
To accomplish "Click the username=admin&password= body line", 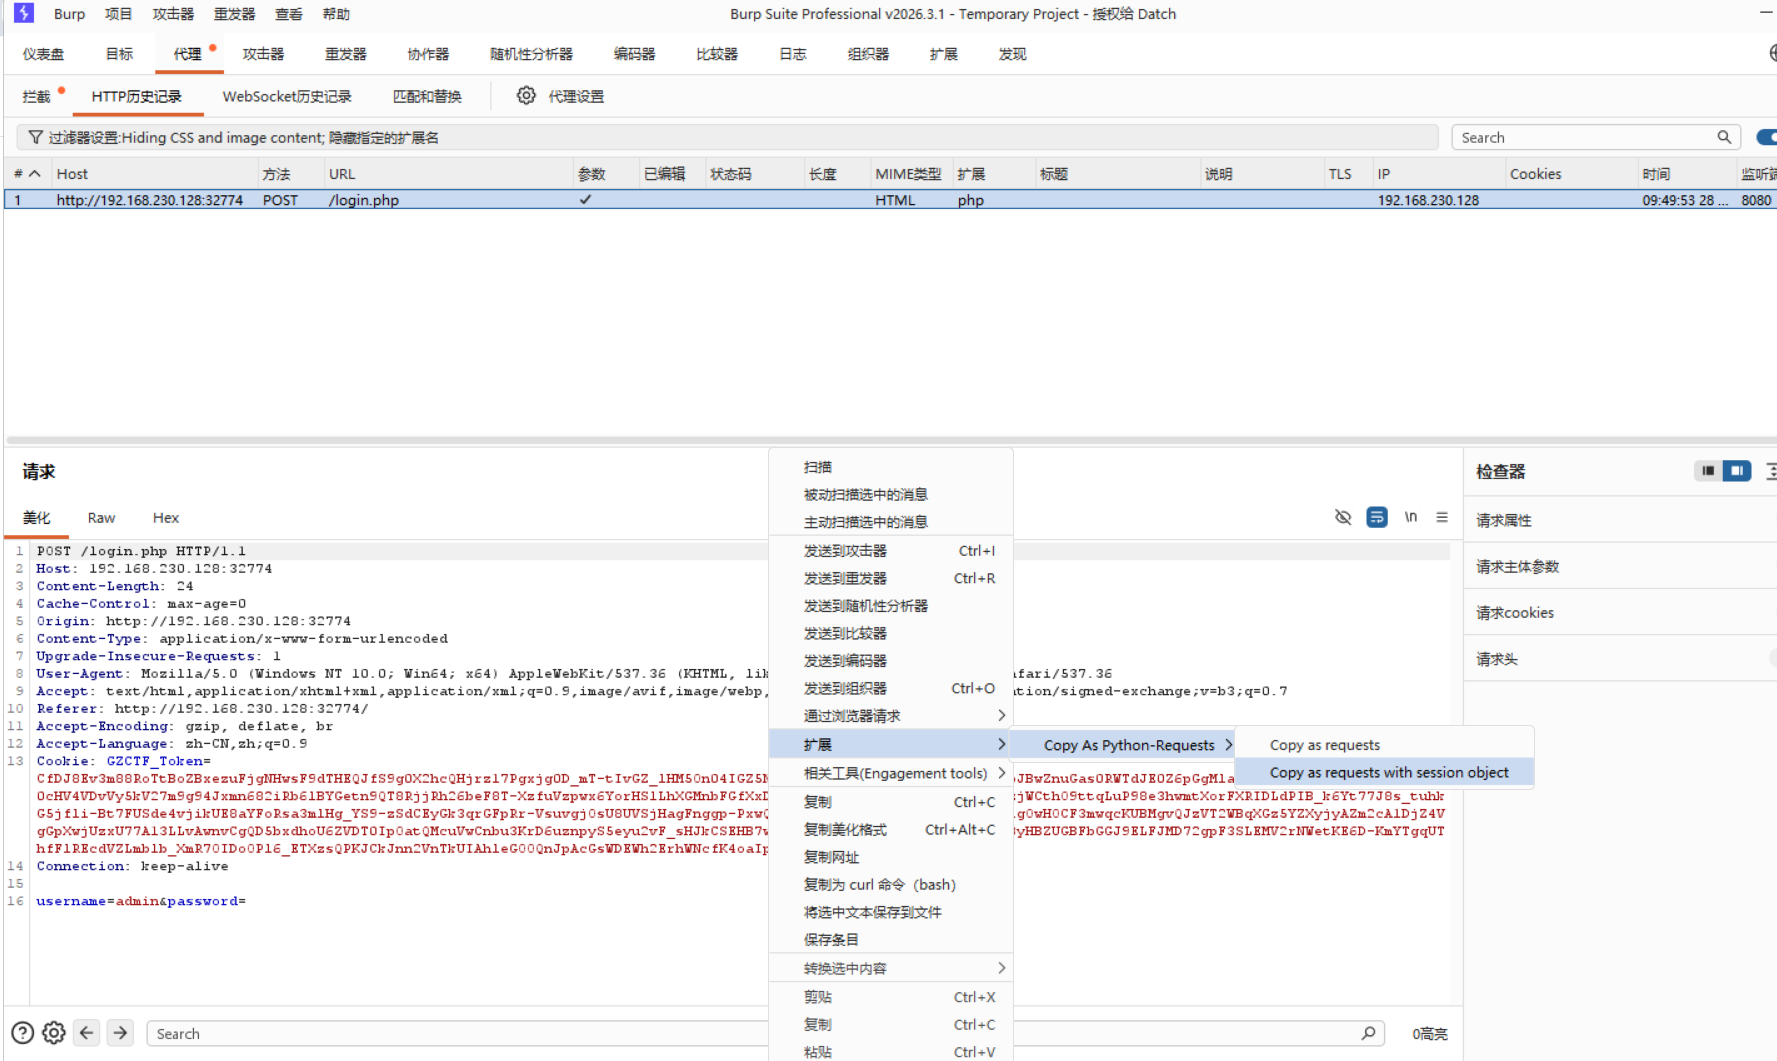I will pyautogui.click(x=141, y=901).
